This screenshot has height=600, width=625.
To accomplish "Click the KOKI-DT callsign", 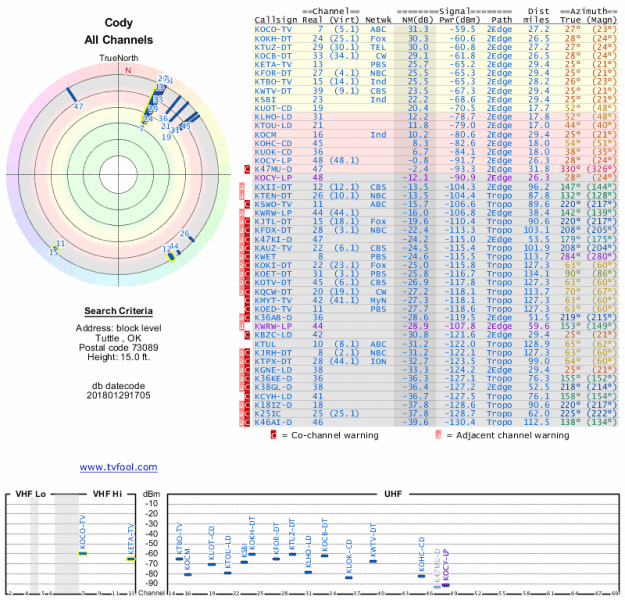I will pyautogui.click(x=273, y=266).
